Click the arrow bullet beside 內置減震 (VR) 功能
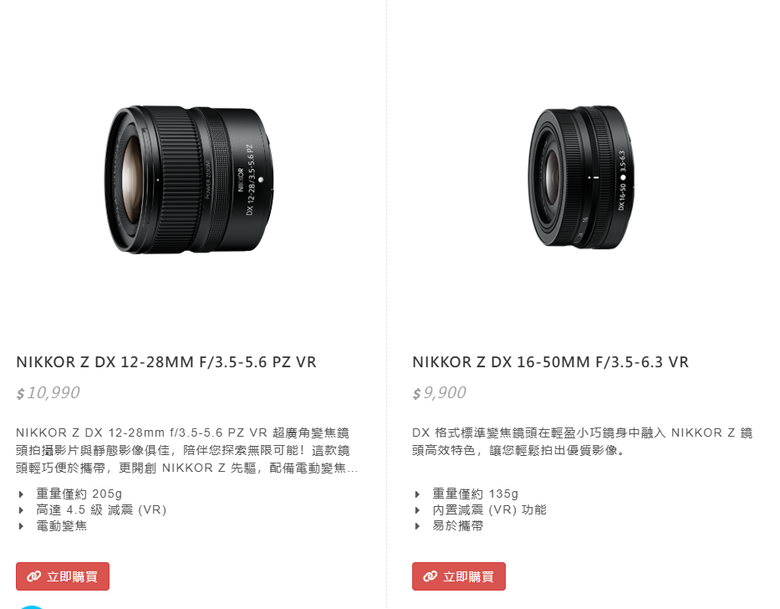Screen dimensions: 780x609 point(417,510)
